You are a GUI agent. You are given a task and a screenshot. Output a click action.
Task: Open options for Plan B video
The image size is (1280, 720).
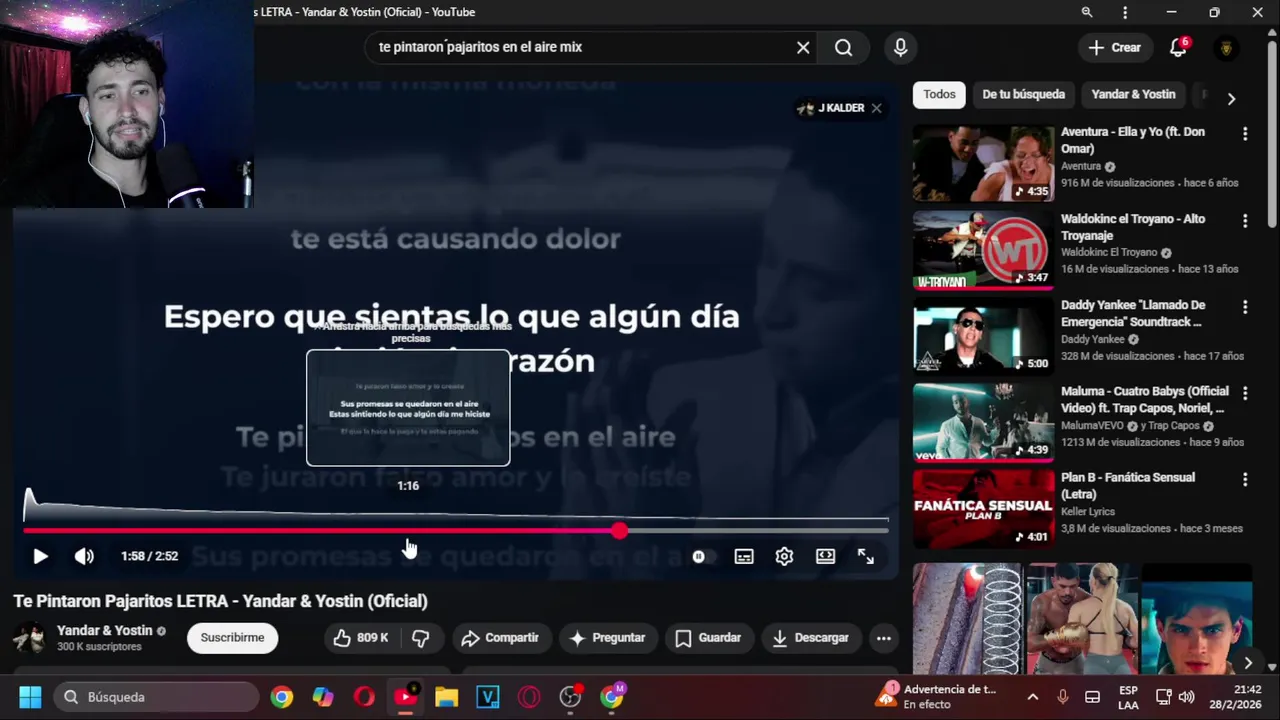click(1245, 479)
